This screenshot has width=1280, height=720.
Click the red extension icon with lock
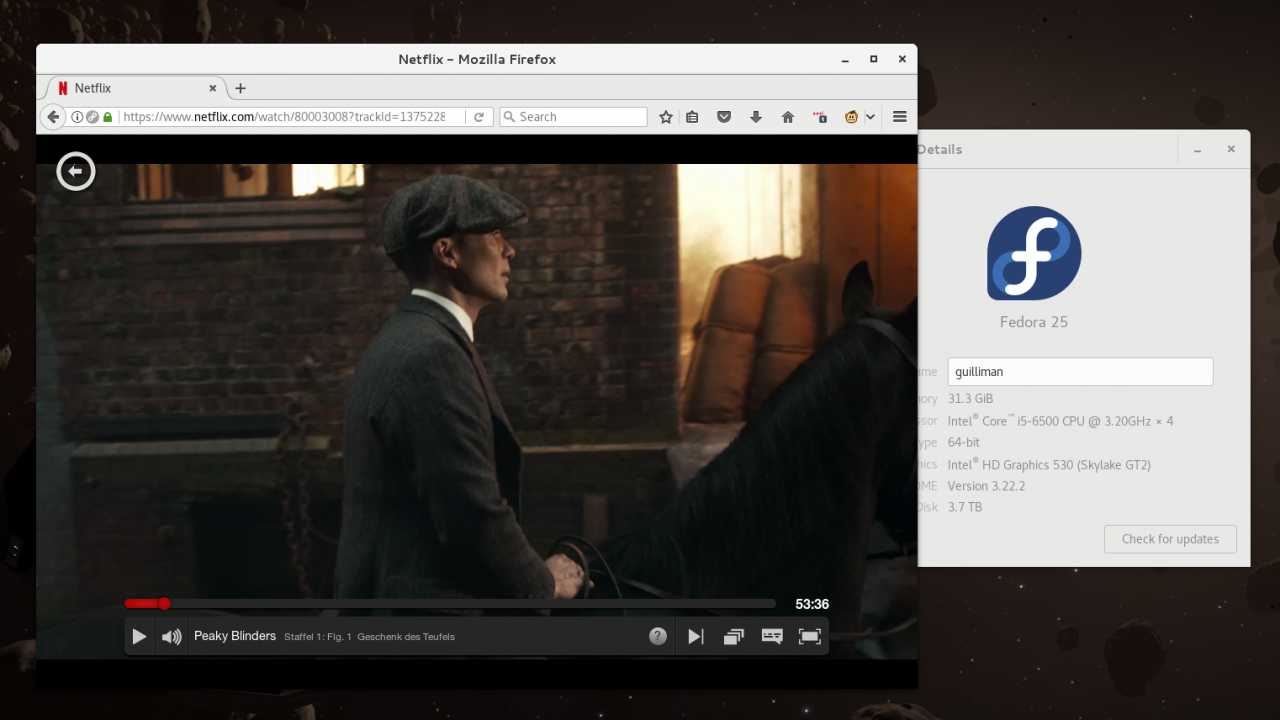820,117
